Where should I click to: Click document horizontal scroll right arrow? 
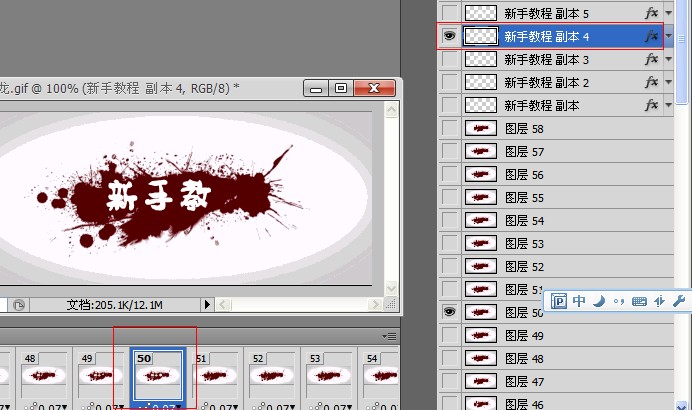[x=375, y=305]
